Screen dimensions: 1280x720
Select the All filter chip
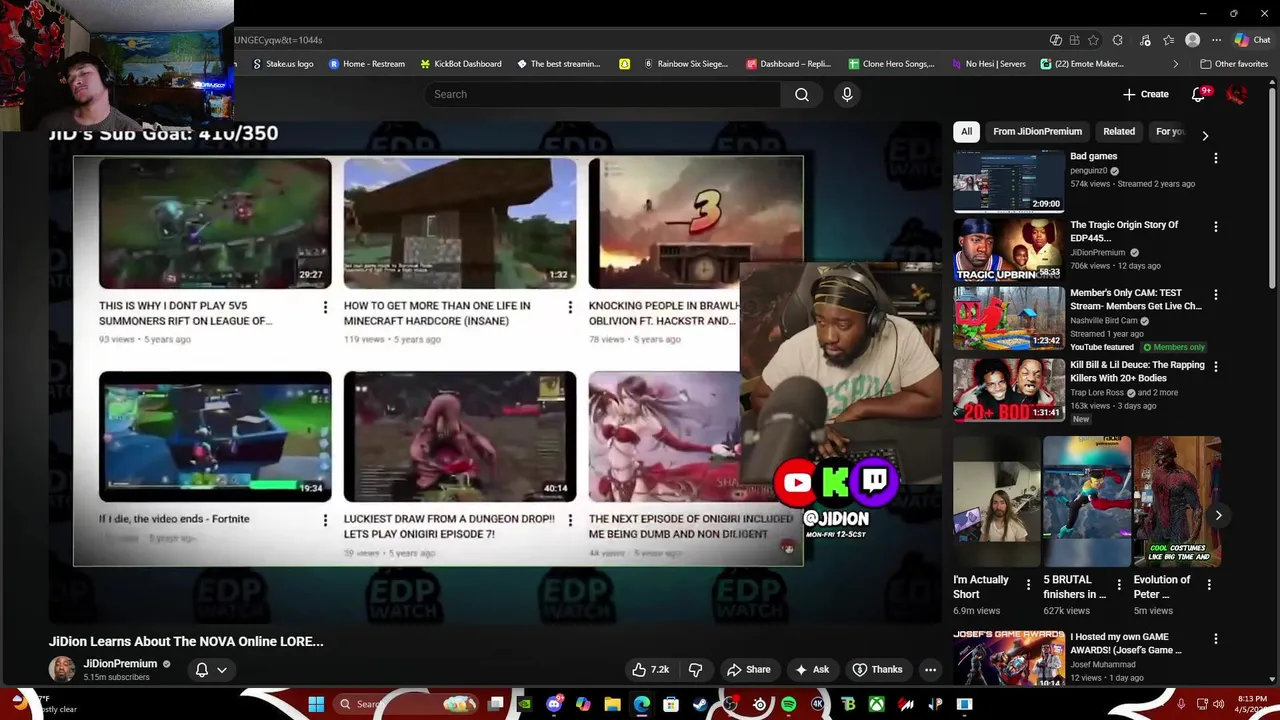point(966,132)
